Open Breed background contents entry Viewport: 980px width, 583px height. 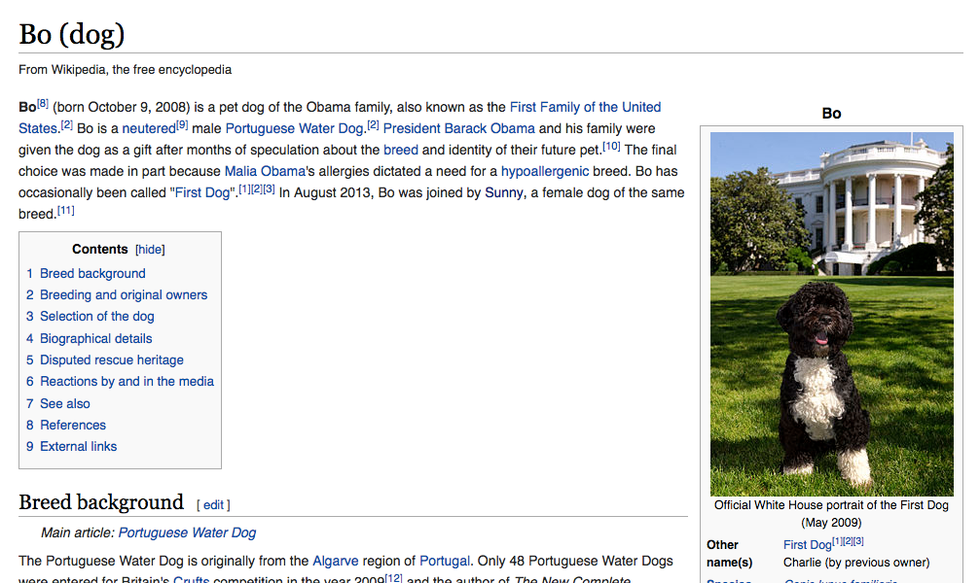pyautogui.click(x=92, y=274)
